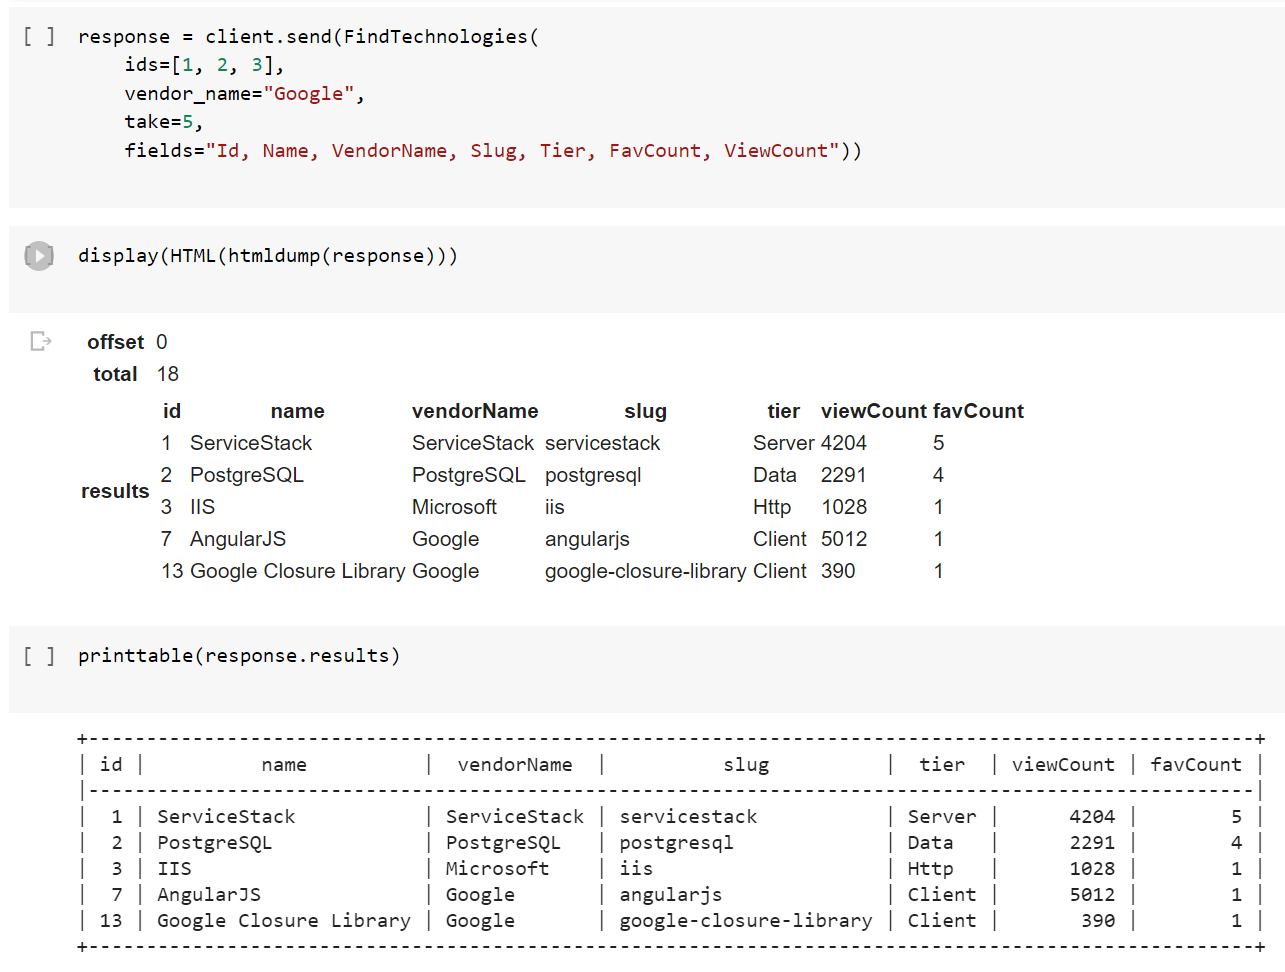This screenshot has width=1285, height=972.
Task: Click the 'Http' tier cell in the HTML table
Action: click(x=772, y=507)
